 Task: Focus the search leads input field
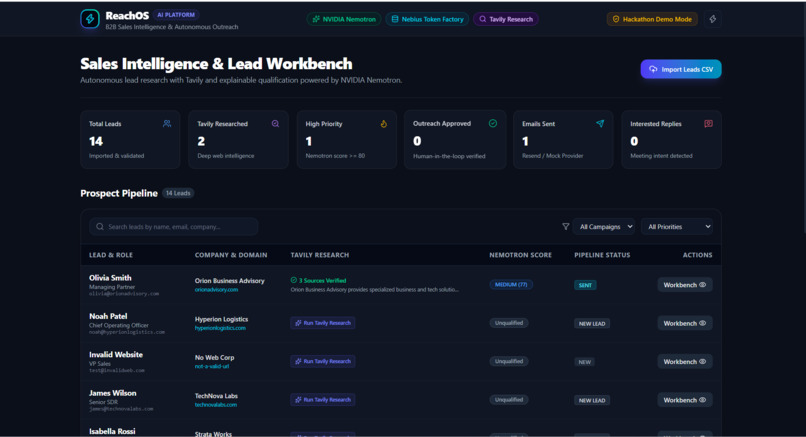pos(174,226)
